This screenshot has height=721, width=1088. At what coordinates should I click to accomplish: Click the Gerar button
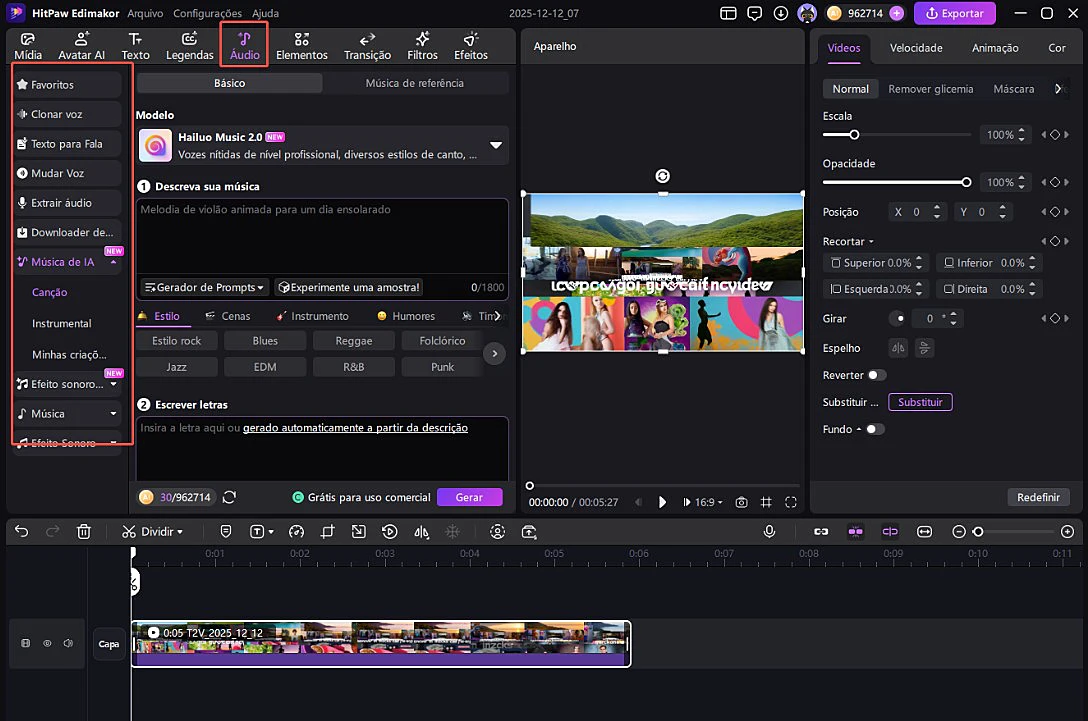[x=469, y=497]
